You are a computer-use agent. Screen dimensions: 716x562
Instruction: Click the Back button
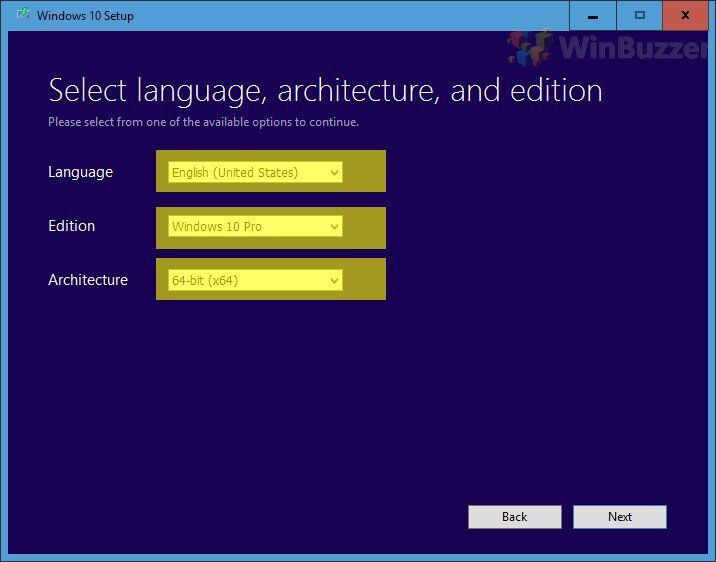point(515,517)
